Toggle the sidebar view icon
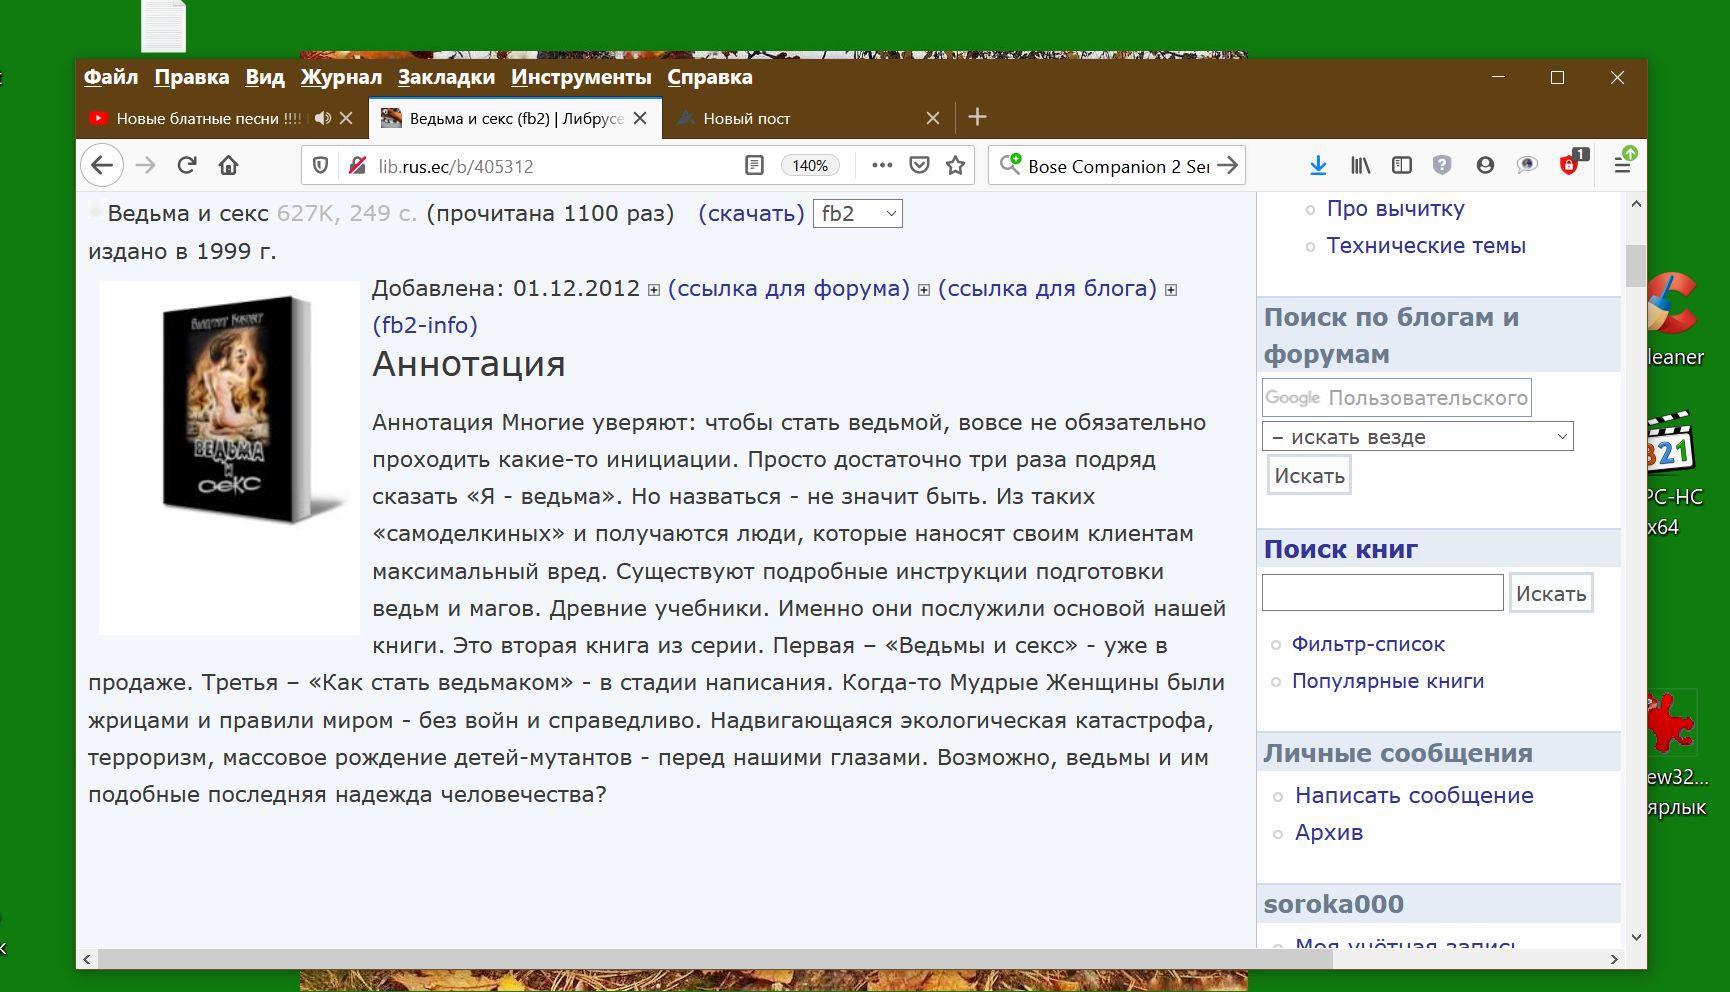 1402,166
